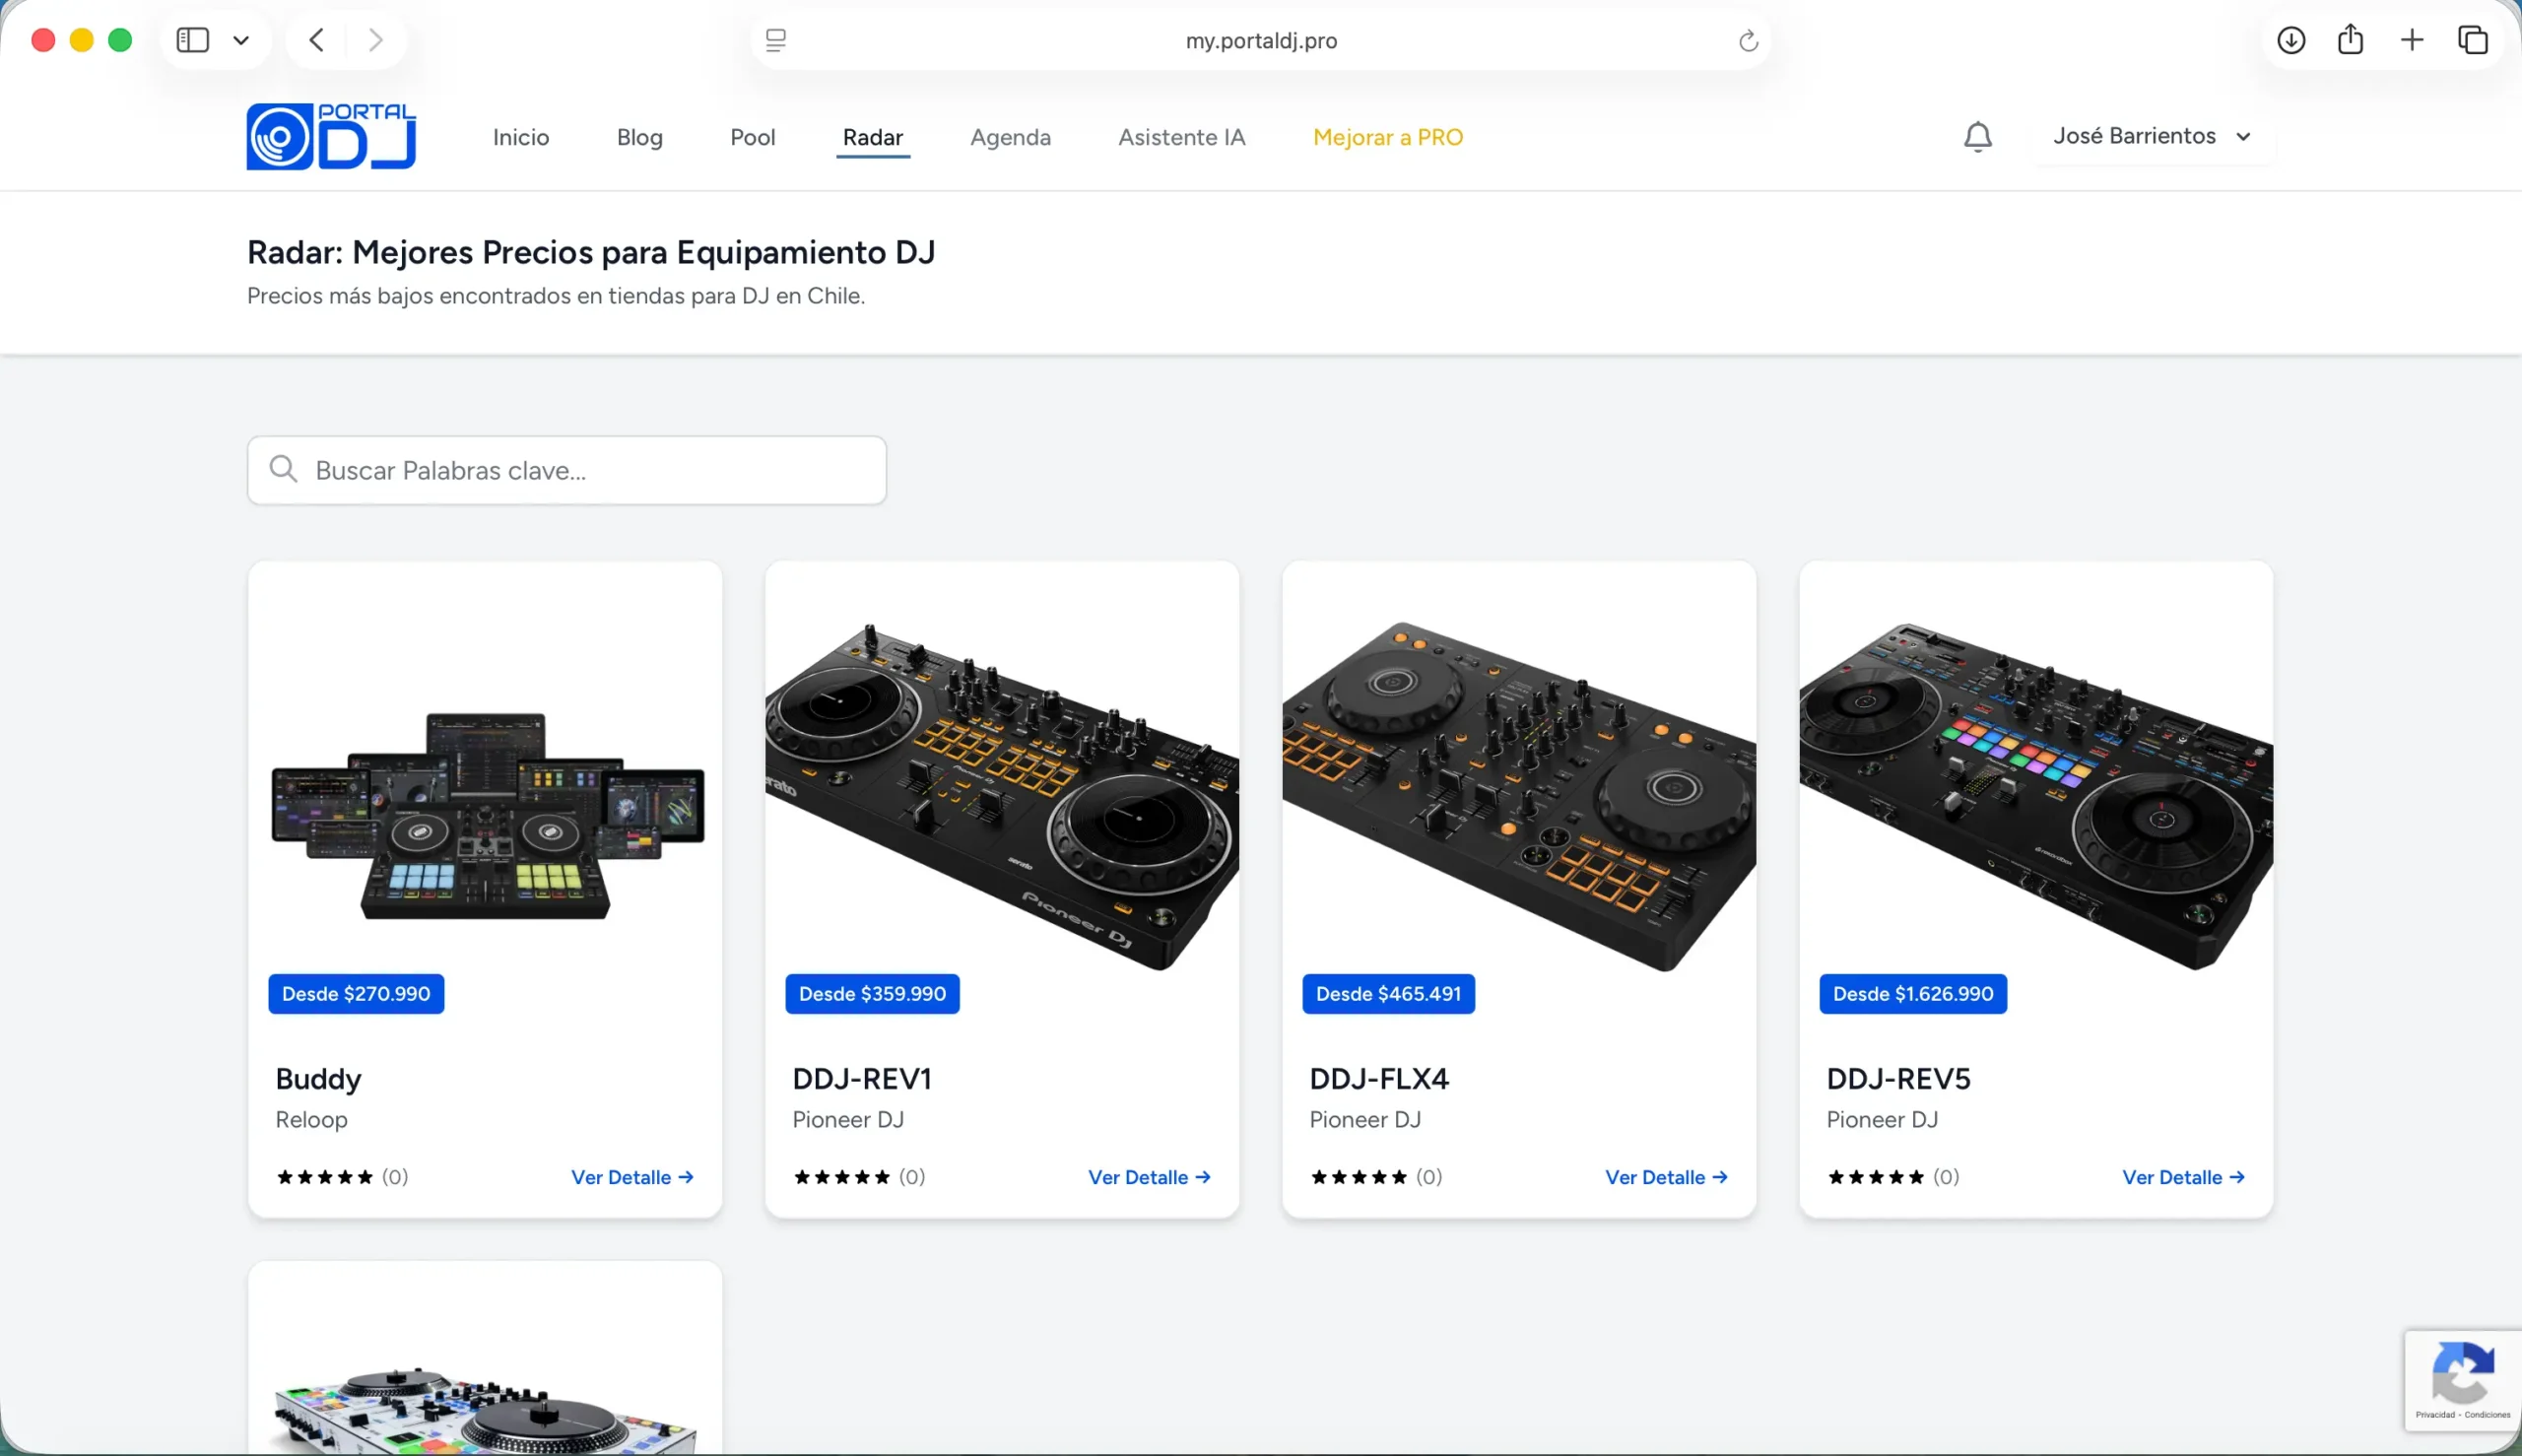The height and width of the screenshot is (1456, 2522).
Task: Click the notification bell icon
Action: 1977,137
